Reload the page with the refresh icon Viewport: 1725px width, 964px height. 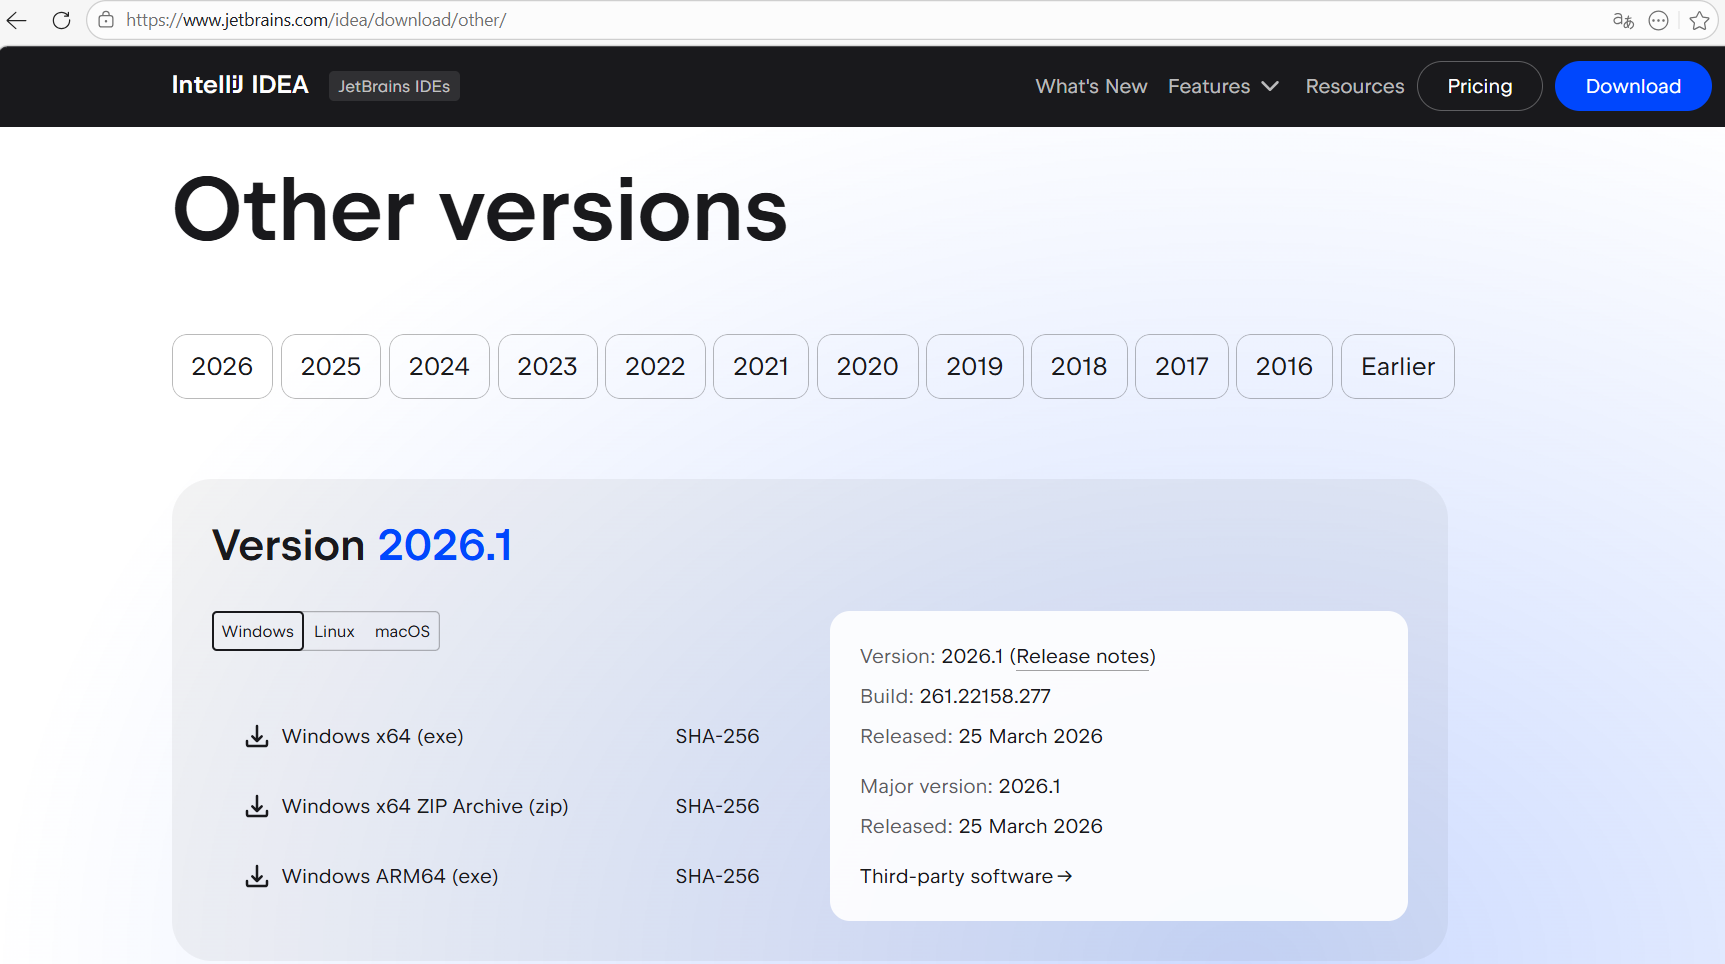(x=61, y=20)
